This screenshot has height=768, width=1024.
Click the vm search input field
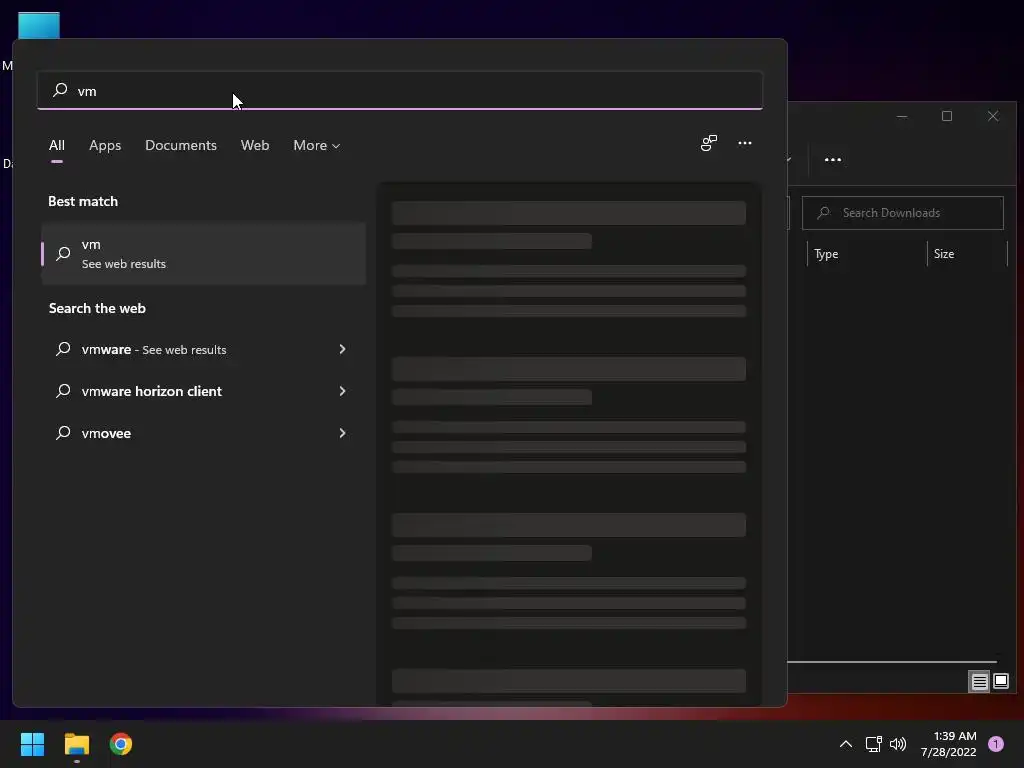point(400,91)
